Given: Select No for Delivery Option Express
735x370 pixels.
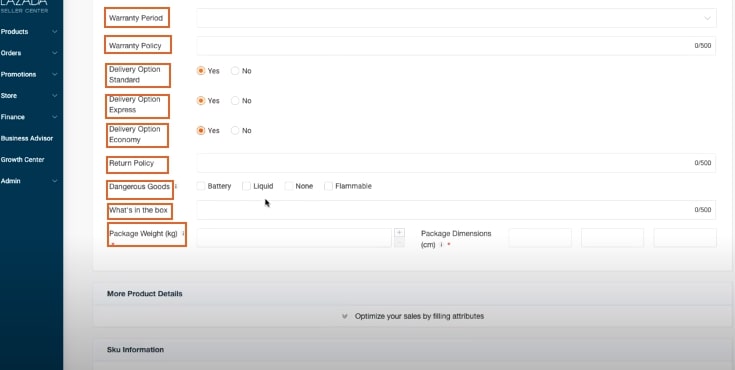Looking at the screenshot, I should [x=235, y=101].
